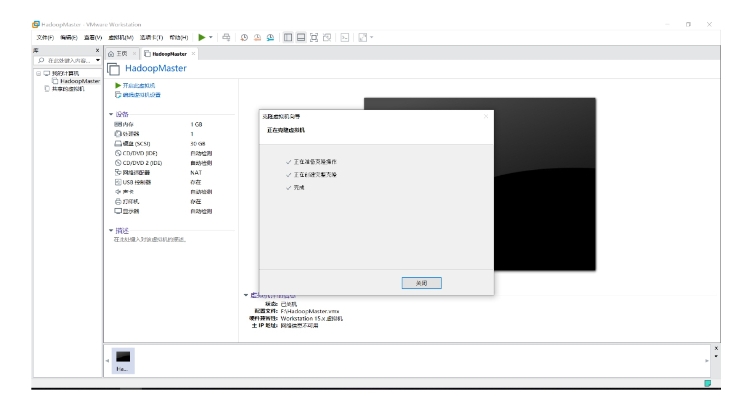The height and width of the screenshot is (396, 742).
Task: Collapse the My Computer tree node
Action: (x=39, y=73)
